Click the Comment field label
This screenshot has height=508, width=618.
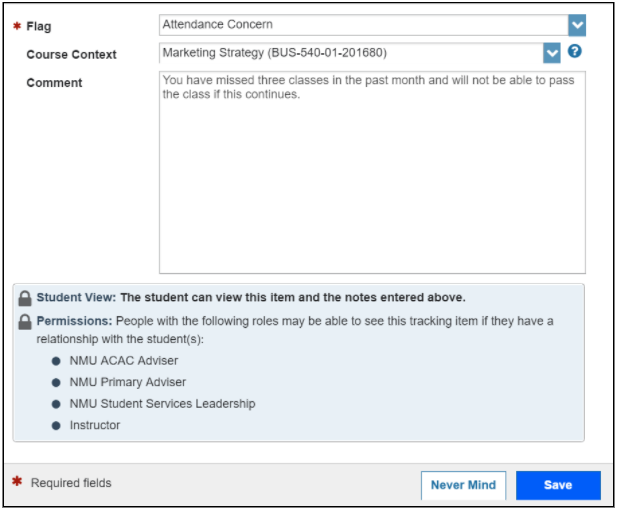pos(54,82)
